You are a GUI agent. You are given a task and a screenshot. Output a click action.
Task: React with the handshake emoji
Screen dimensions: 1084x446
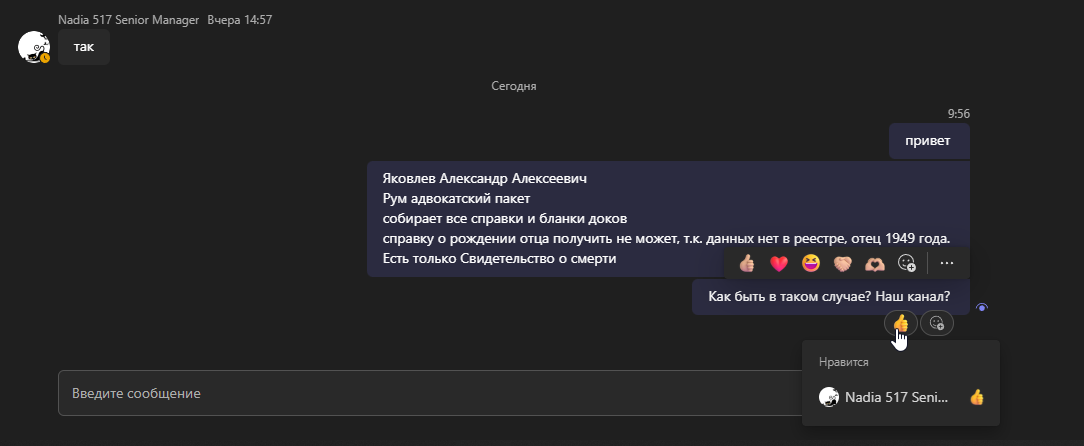843,263
